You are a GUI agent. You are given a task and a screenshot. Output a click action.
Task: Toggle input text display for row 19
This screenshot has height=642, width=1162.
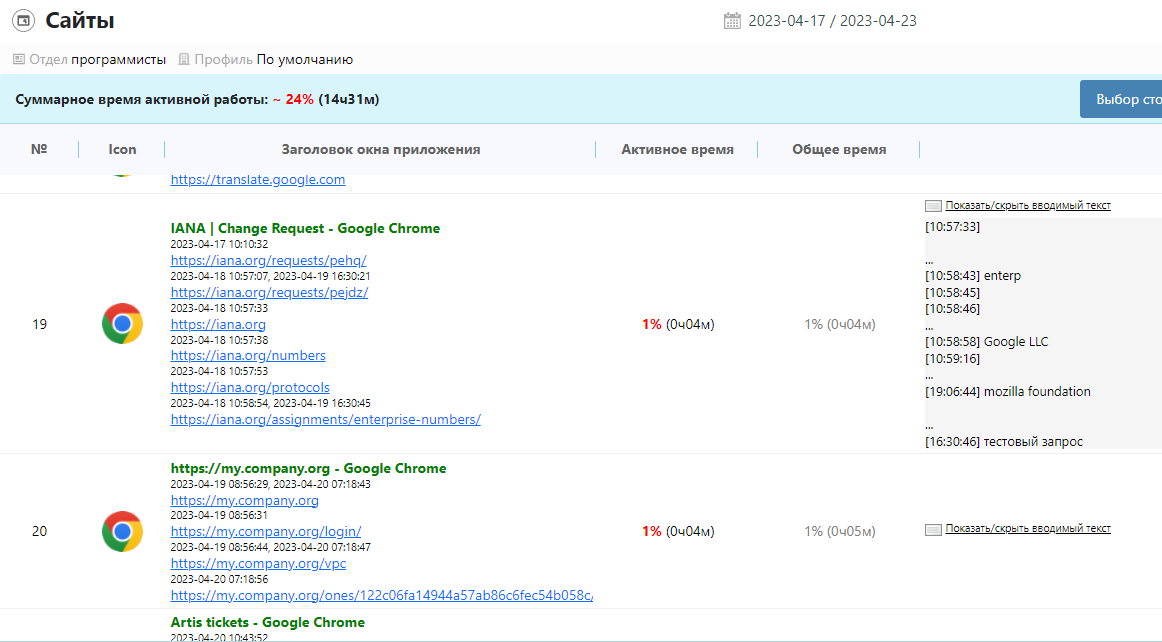(1027, 205)
